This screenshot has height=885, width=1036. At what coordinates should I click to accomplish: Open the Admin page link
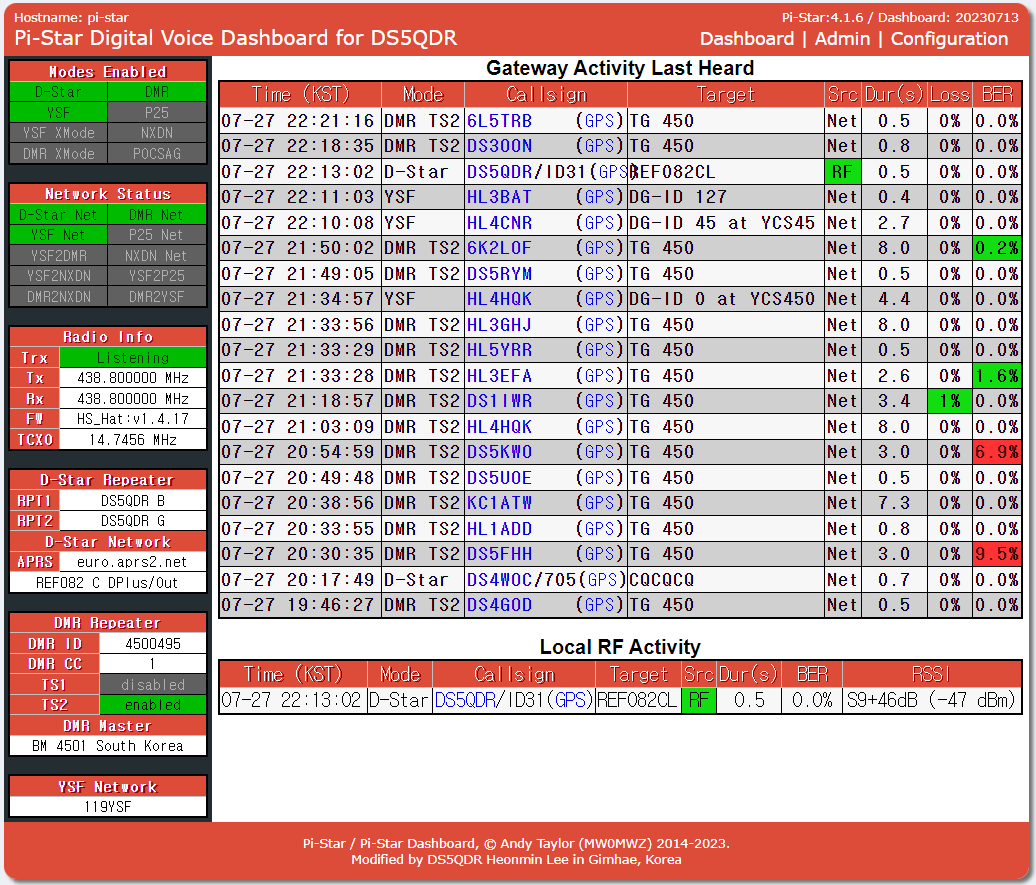[842, 38]
